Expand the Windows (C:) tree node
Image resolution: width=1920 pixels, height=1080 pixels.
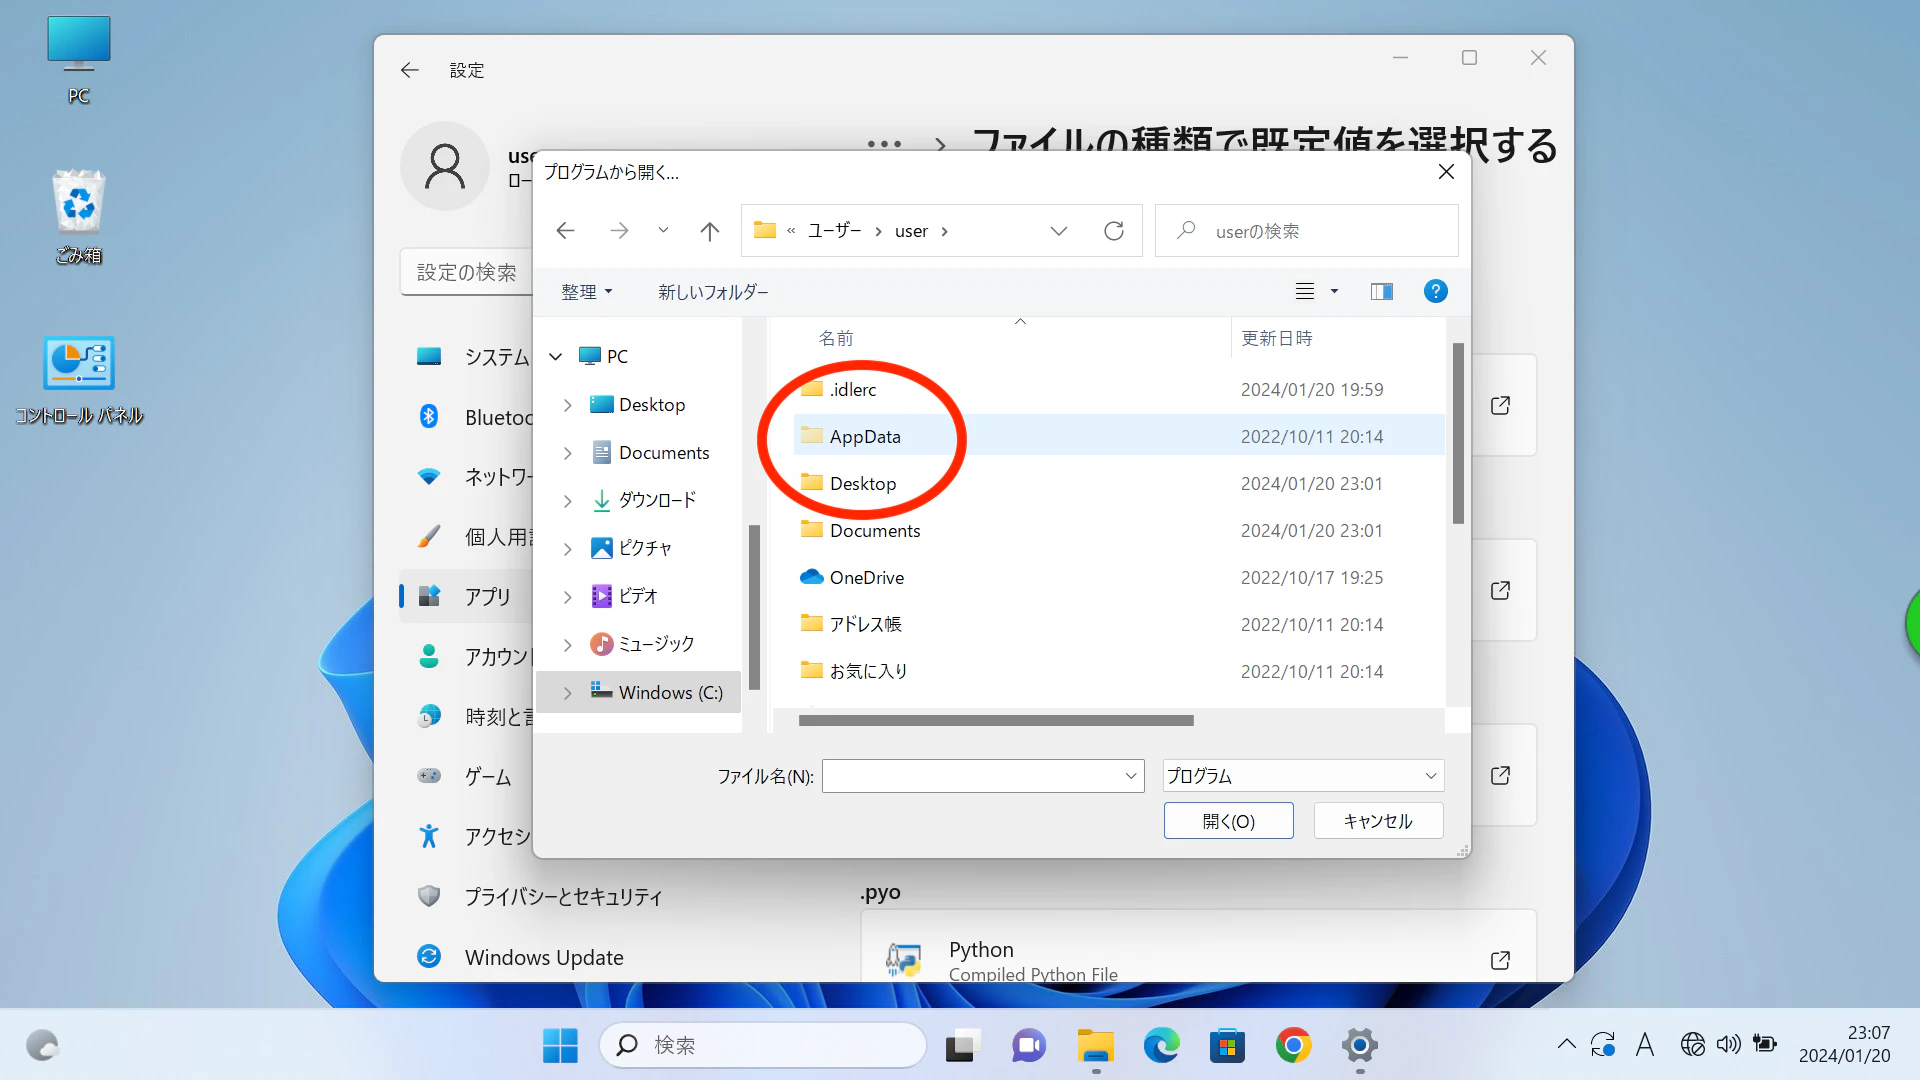tap(567, 692)
